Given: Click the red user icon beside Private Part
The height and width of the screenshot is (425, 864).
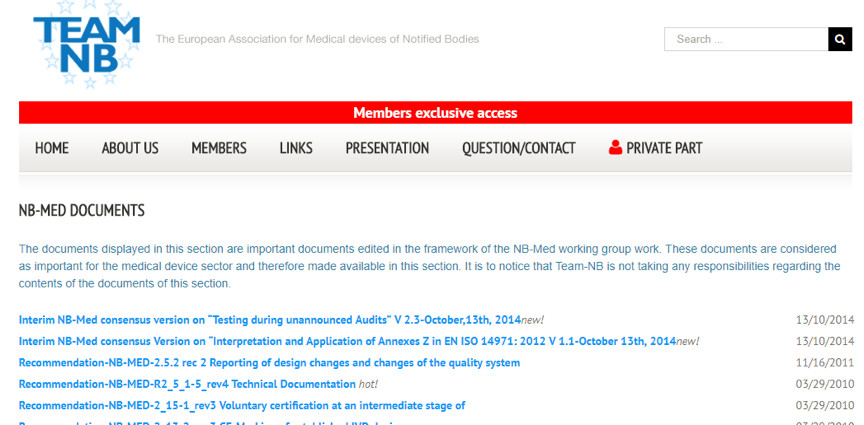Looking at the screenshot, I should 615,148.
